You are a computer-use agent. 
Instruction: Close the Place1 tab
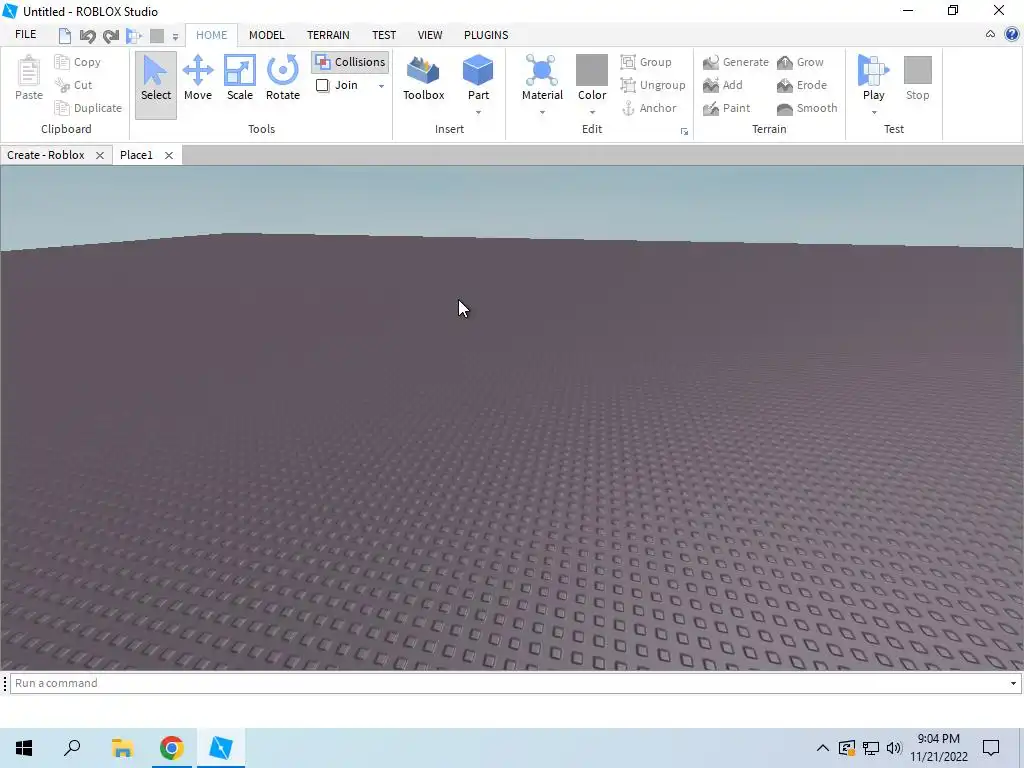pos(168,155)
